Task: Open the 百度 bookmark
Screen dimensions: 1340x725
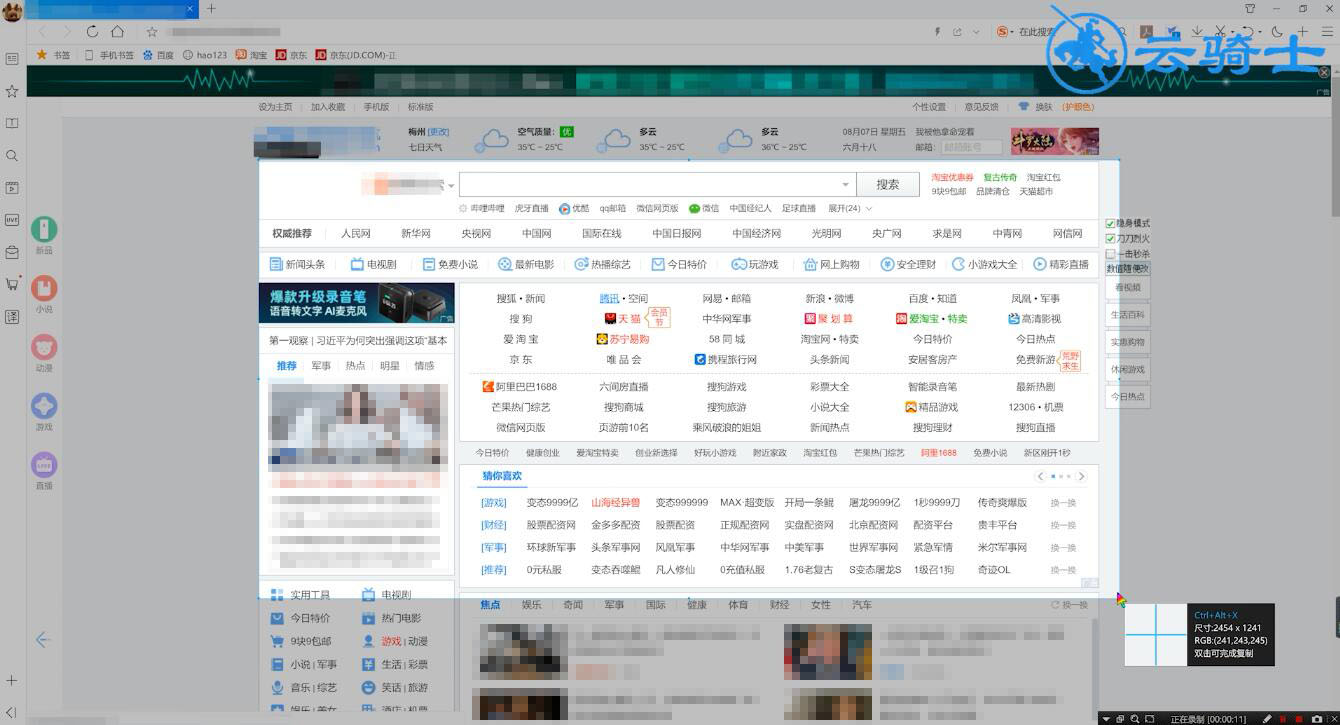Action: [158, 55]
